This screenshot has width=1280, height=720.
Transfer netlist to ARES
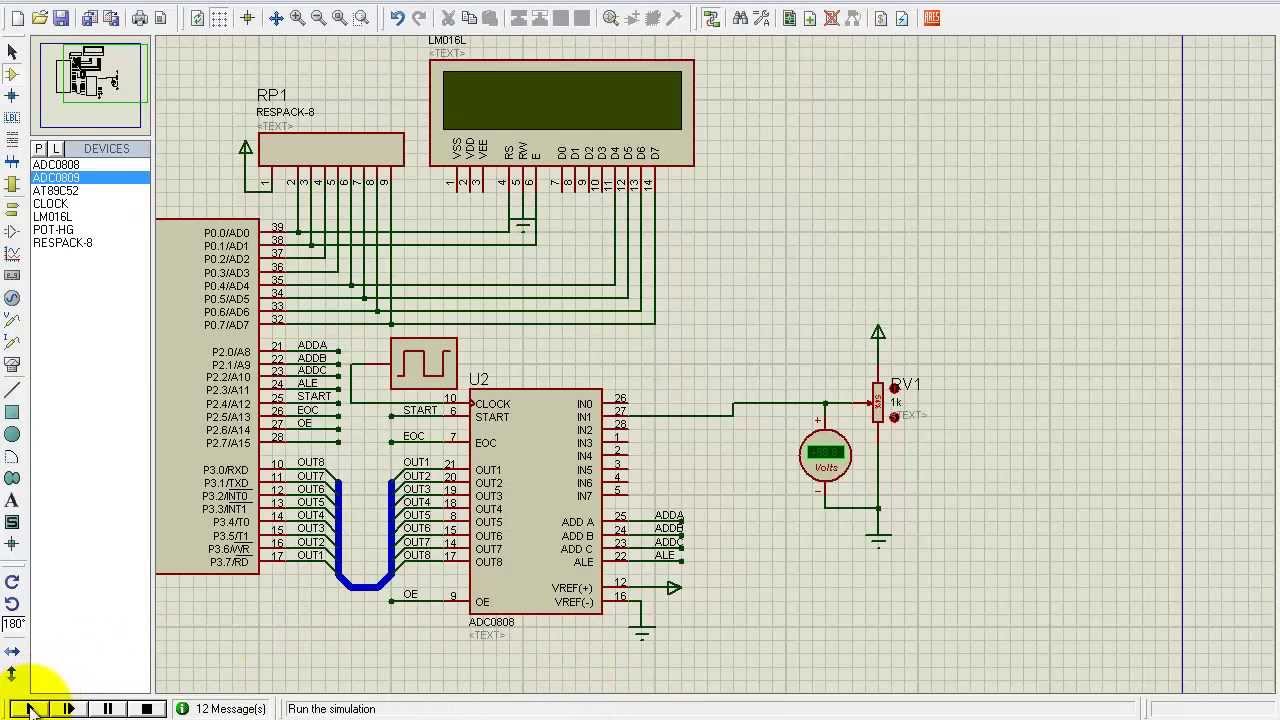point(932,18)
